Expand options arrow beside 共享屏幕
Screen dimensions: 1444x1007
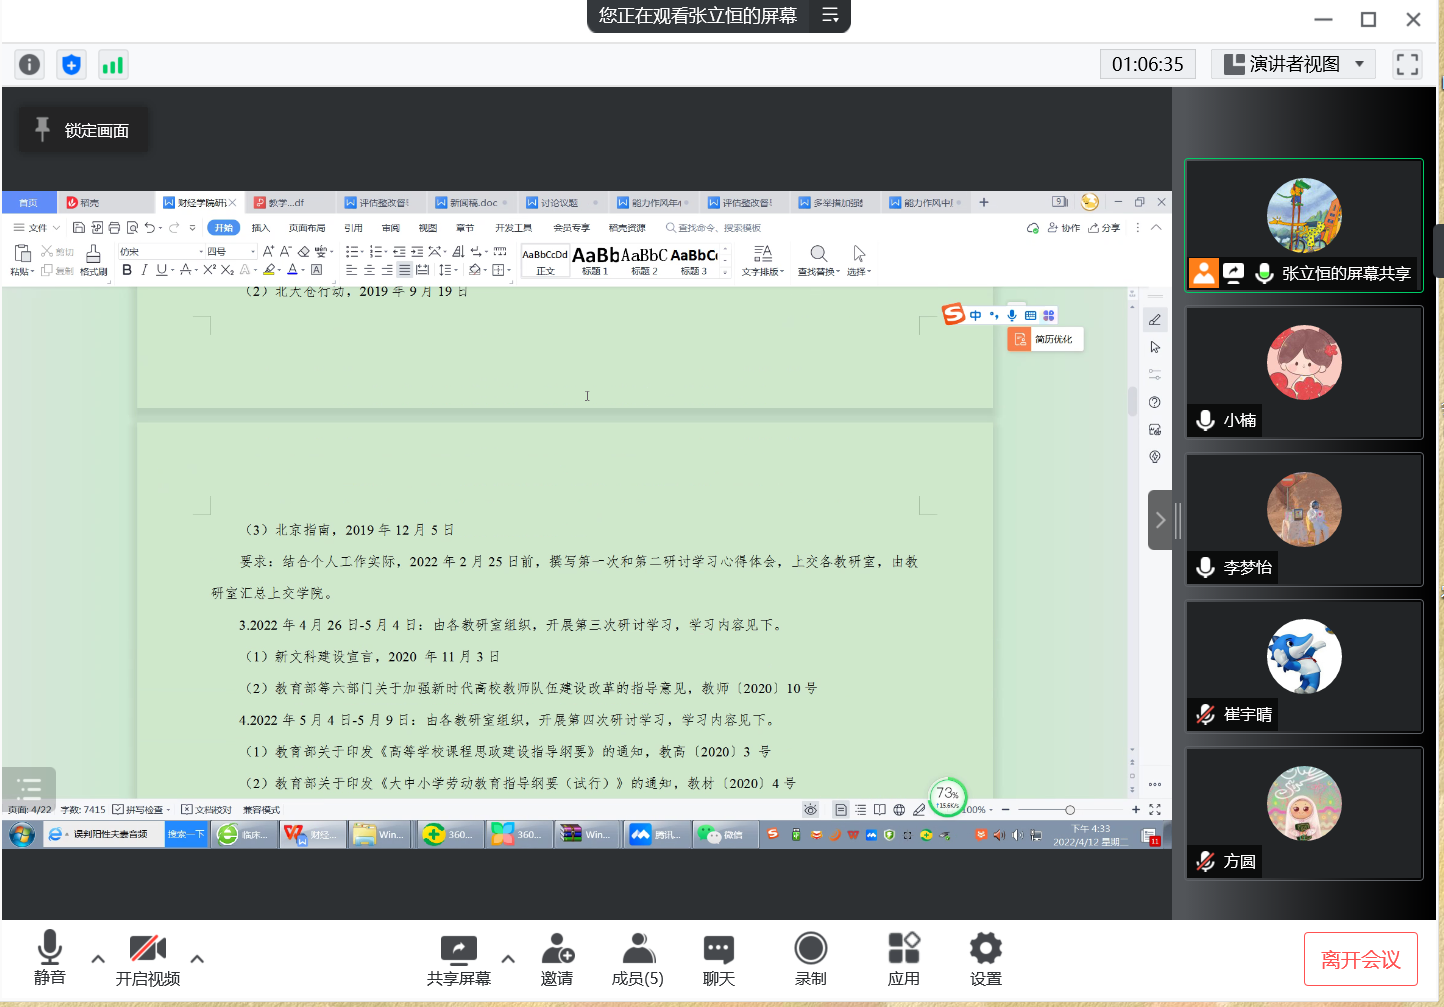click(508, 958)
